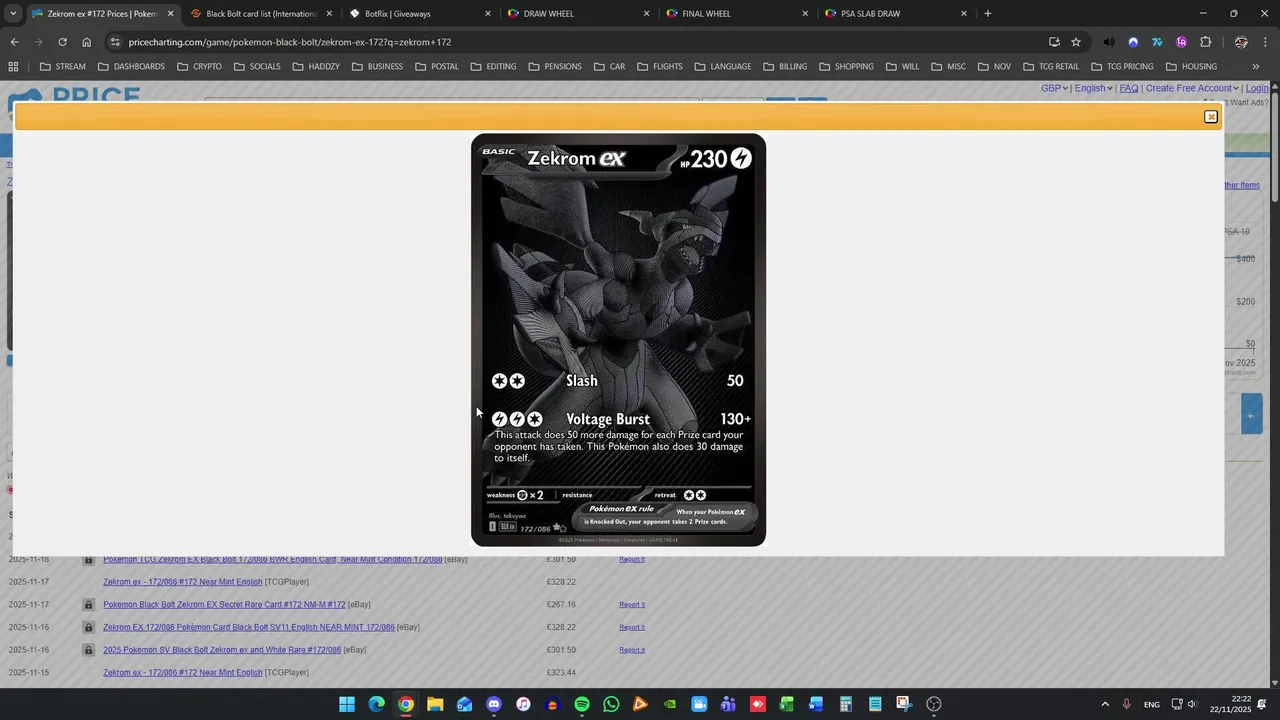This screenshot has width=1280, height=720.
Task: Open Excel from taskbar
Action: pyautogui.click(x=787, y=704)
